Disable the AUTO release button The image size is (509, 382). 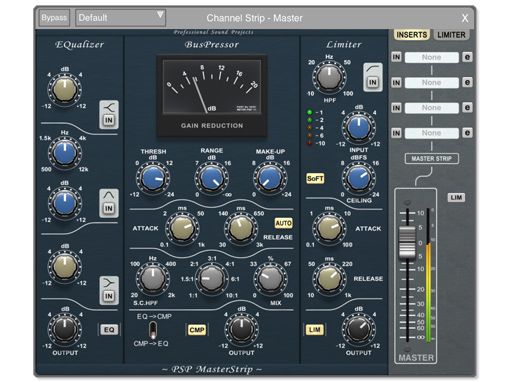pos(283,223)
